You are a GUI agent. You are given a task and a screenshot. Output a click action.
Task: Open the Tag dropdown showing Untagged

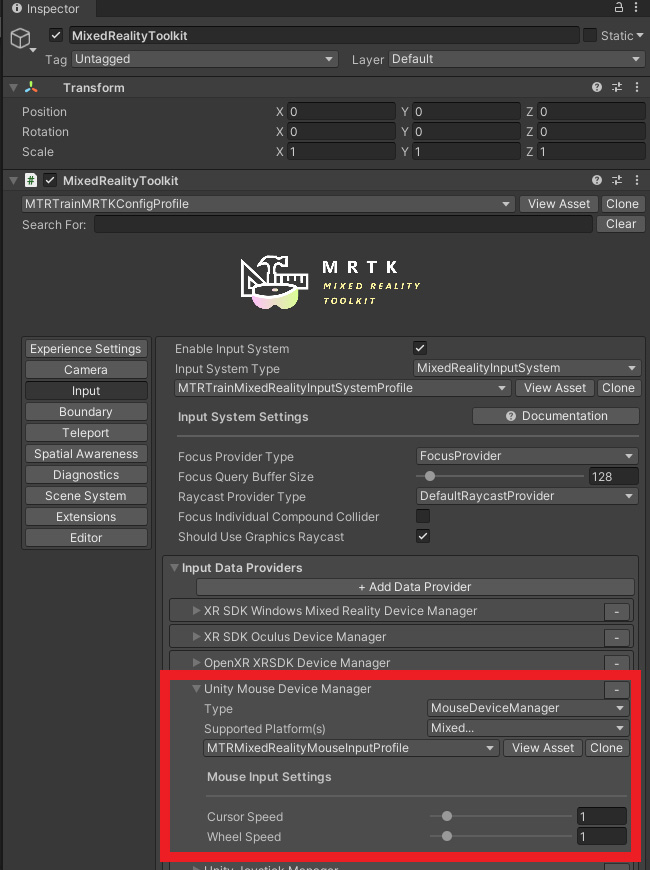click(x=204, y=59)
